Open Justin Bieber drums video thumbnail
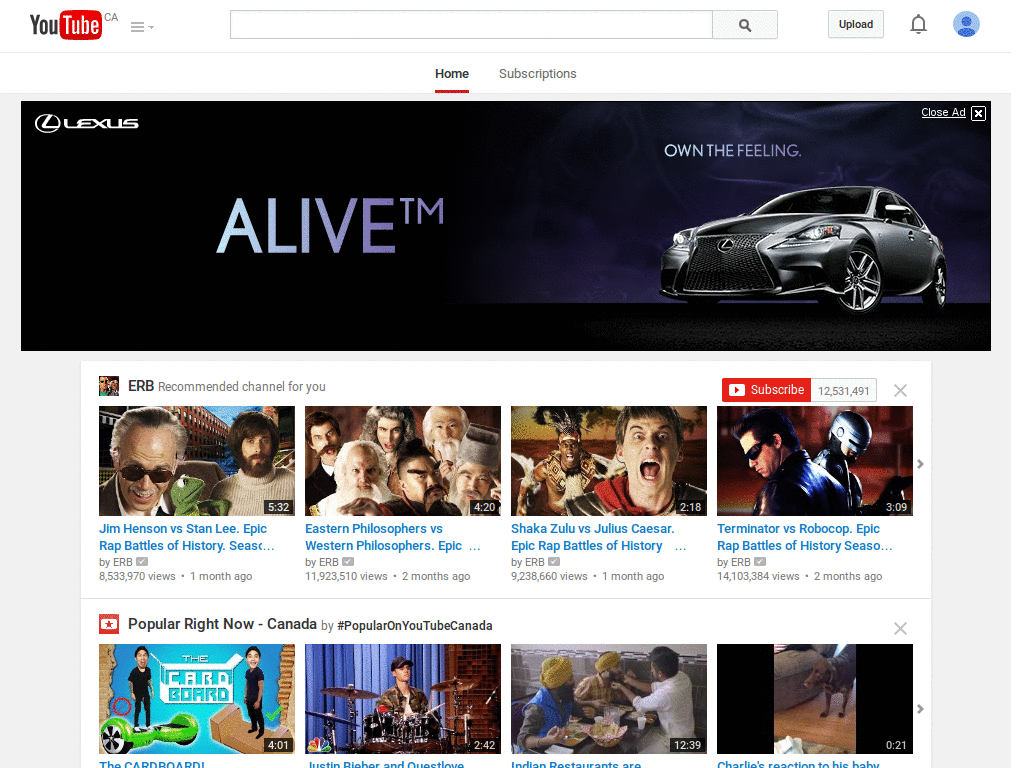 403,699
